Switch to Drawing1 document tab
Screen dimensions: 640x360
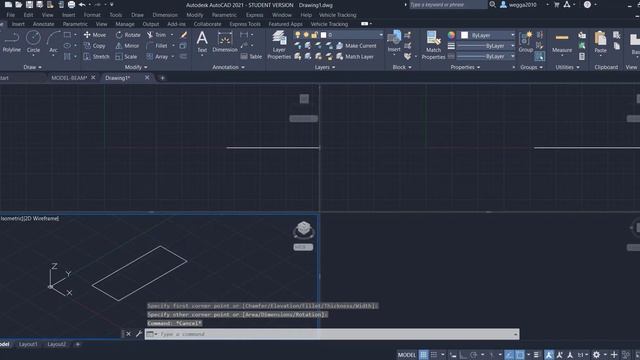(118, 78)
